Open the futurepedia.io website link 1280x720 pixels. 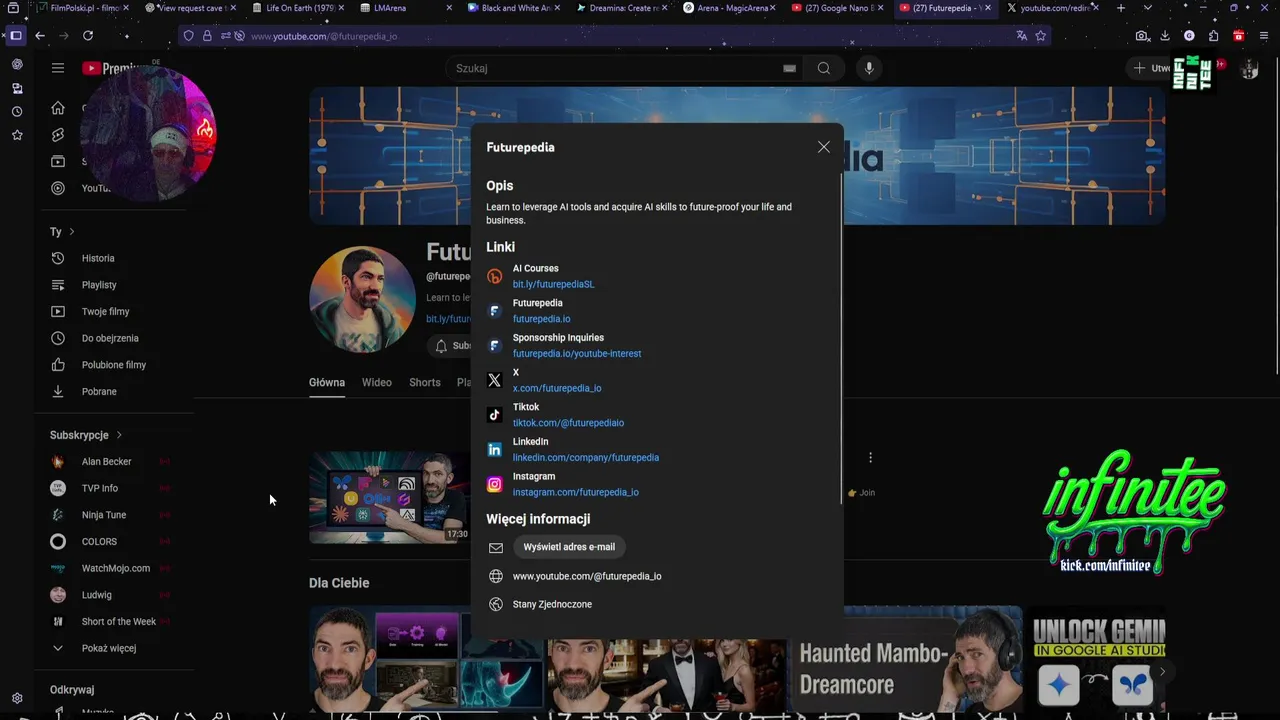point(541,319)
